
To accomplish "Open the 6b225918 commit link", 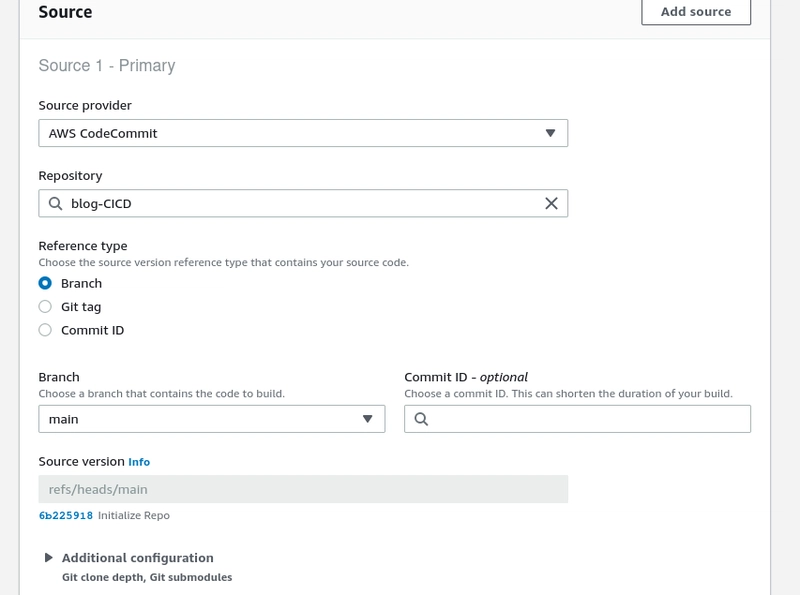I will pos(65,515).
